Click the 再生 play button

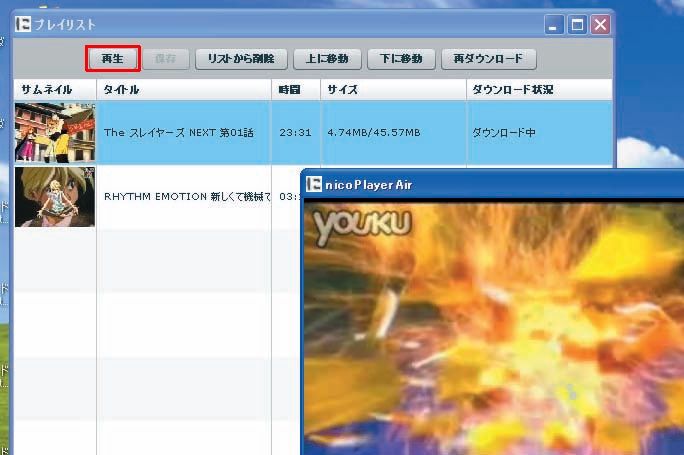[x=113, y=59]
